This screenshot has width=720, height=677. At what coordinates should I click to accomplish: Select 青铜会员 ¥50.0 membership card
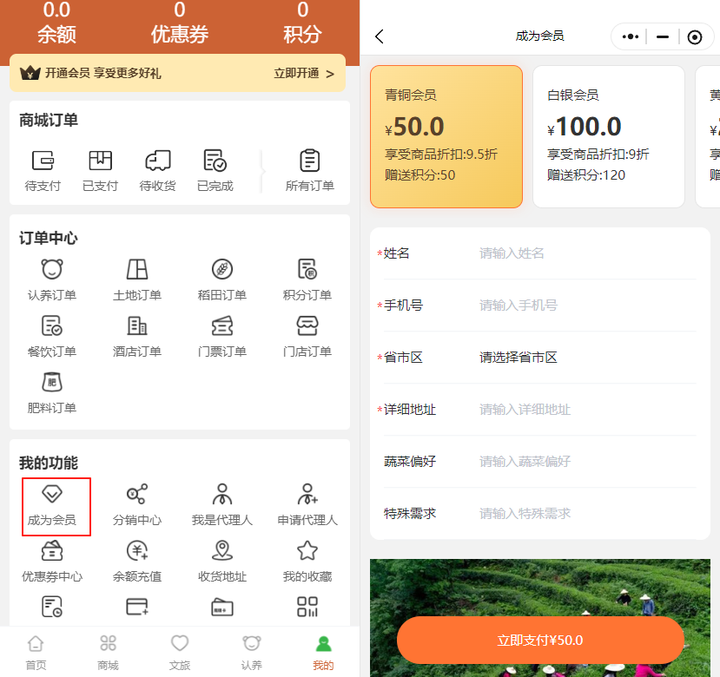pos(446,136)
